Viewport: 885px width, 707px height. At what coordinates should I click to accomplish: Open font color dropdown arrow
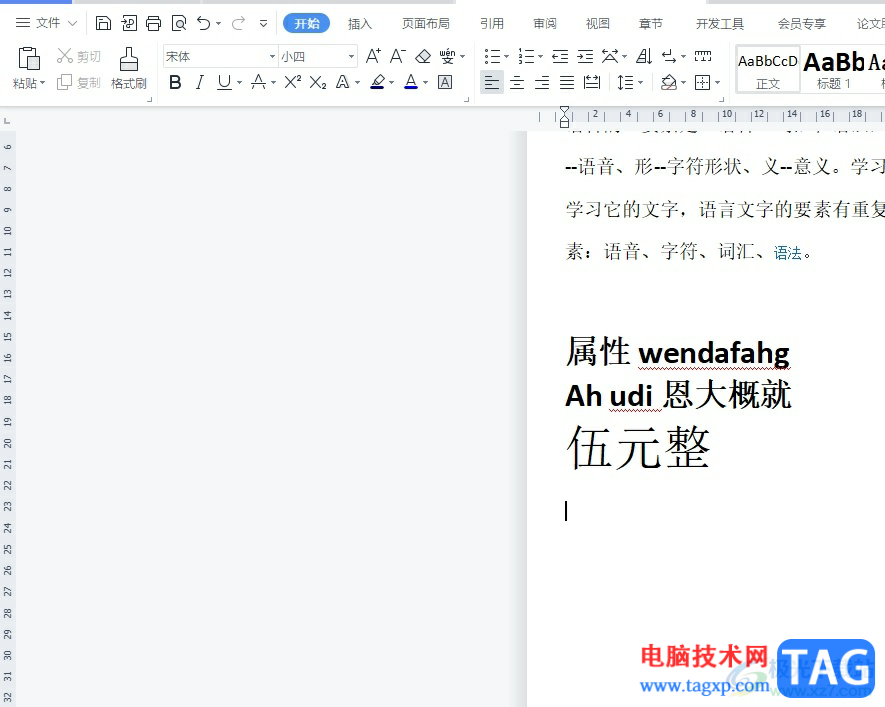click(x=426, y=83)
